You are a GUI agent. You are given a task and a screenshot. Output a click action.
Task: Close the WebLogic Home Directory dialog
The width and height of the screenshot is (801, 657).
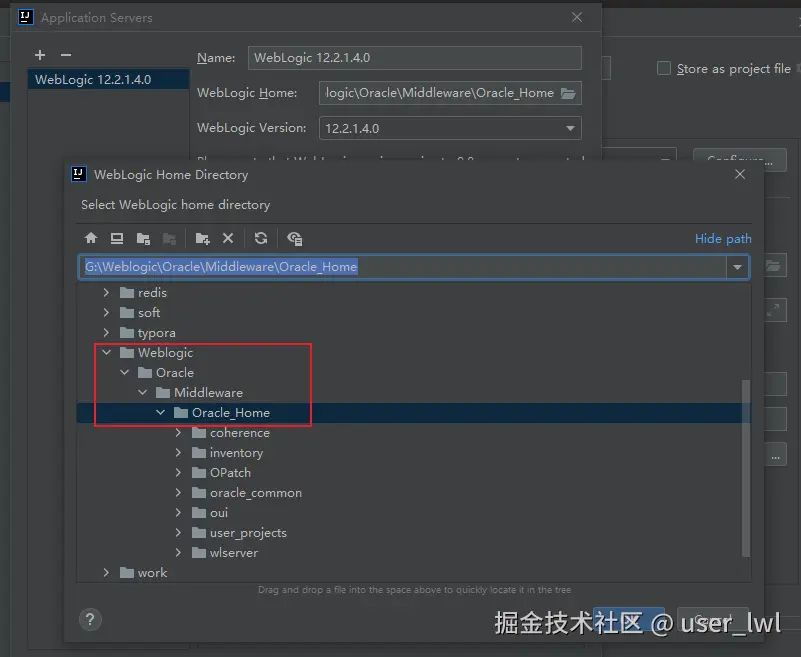coord(740,174)
